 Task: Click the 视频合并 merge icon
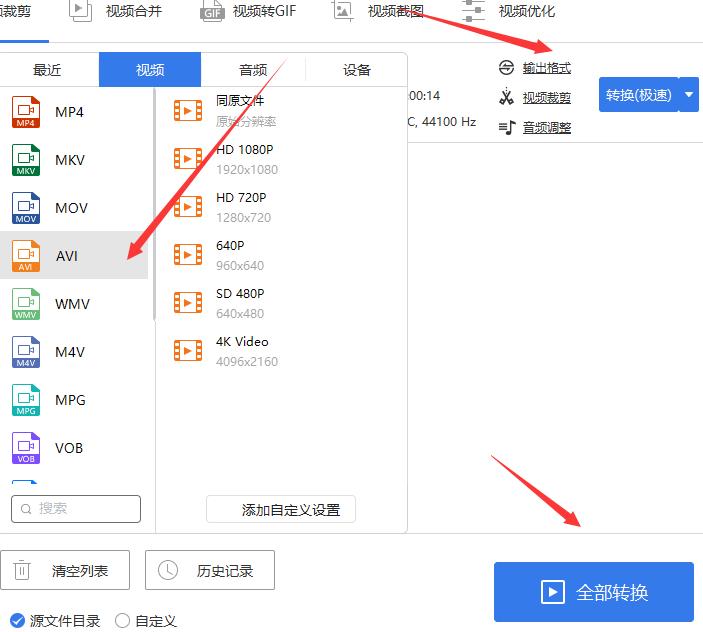pyautogui.click(x=80, y=11)
